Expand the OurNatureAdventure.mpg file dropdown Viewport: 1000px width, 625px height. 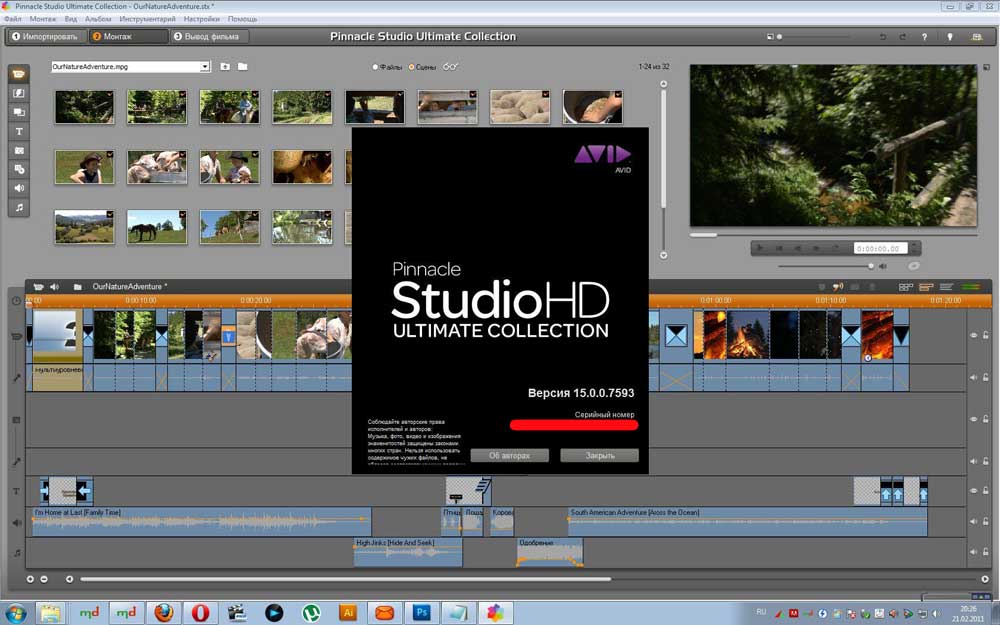pyautogui.click(x=205, y=67)
